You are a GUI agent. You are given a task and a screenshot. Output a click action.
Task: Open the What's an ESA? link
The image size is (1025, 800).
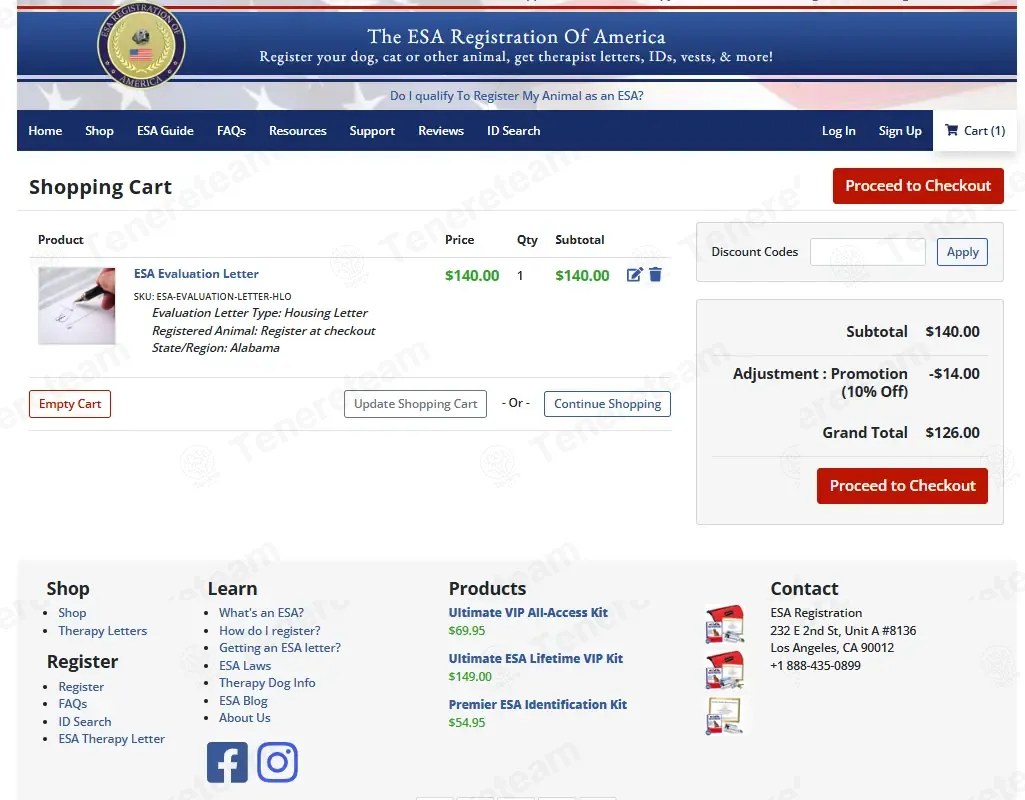click(261, 613)
